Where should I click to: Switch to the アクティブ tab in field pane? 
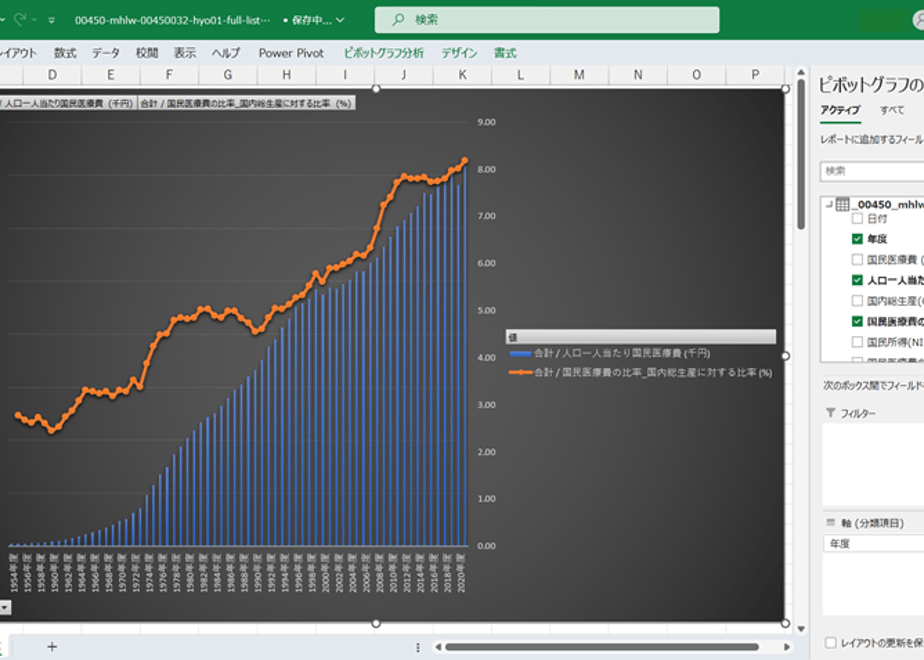point(840,110)
